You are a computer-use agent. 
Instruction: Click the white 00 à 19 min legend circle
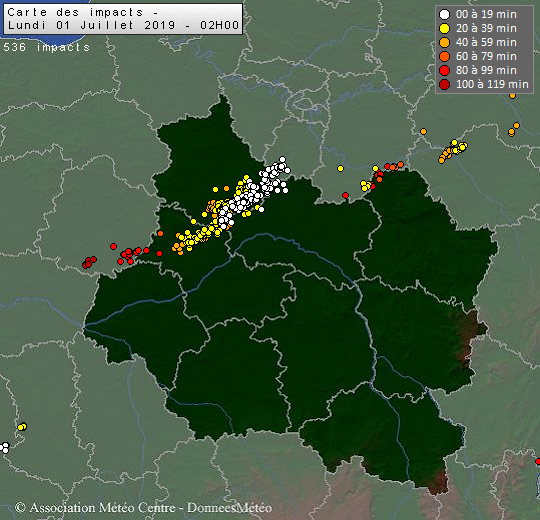(x=445, y=14)
